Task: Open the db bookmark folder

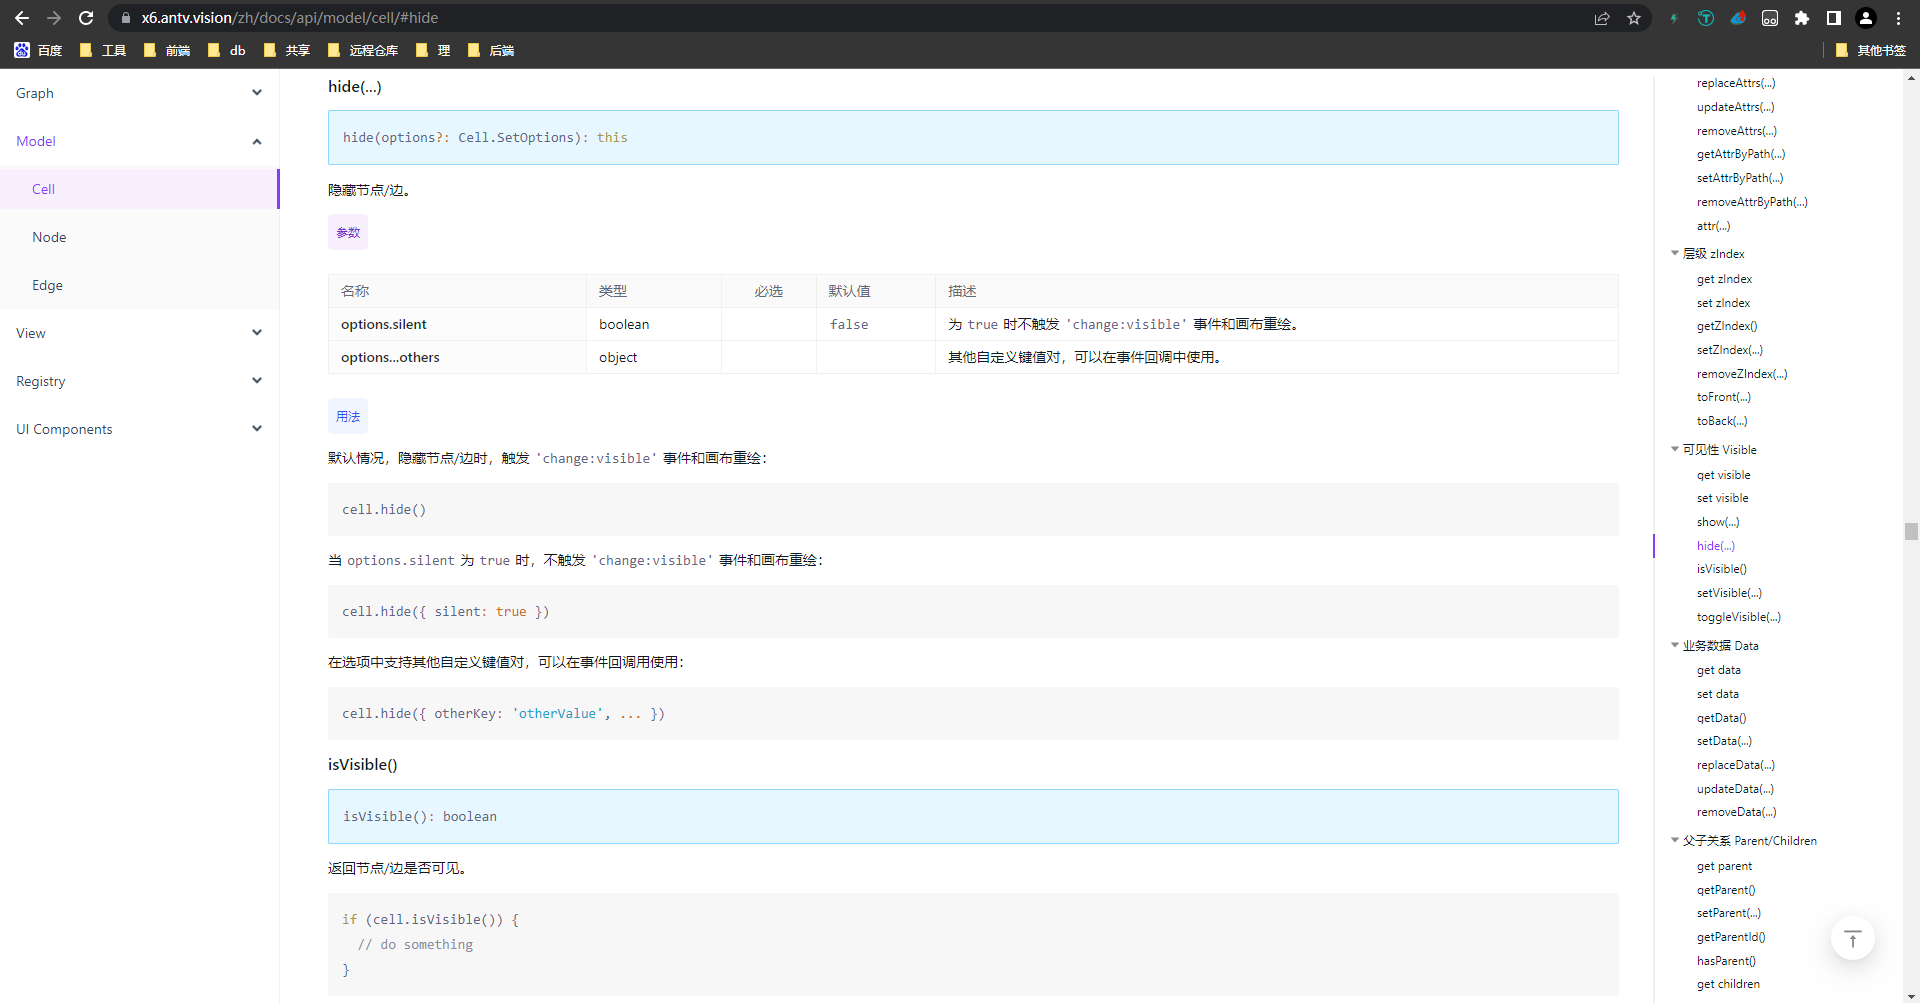Action: point(226,50)
